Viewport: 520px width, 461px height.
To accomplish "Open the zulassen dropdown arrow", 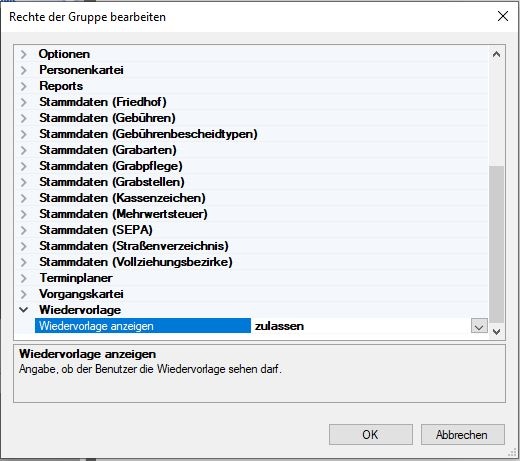I will [479, 326].
